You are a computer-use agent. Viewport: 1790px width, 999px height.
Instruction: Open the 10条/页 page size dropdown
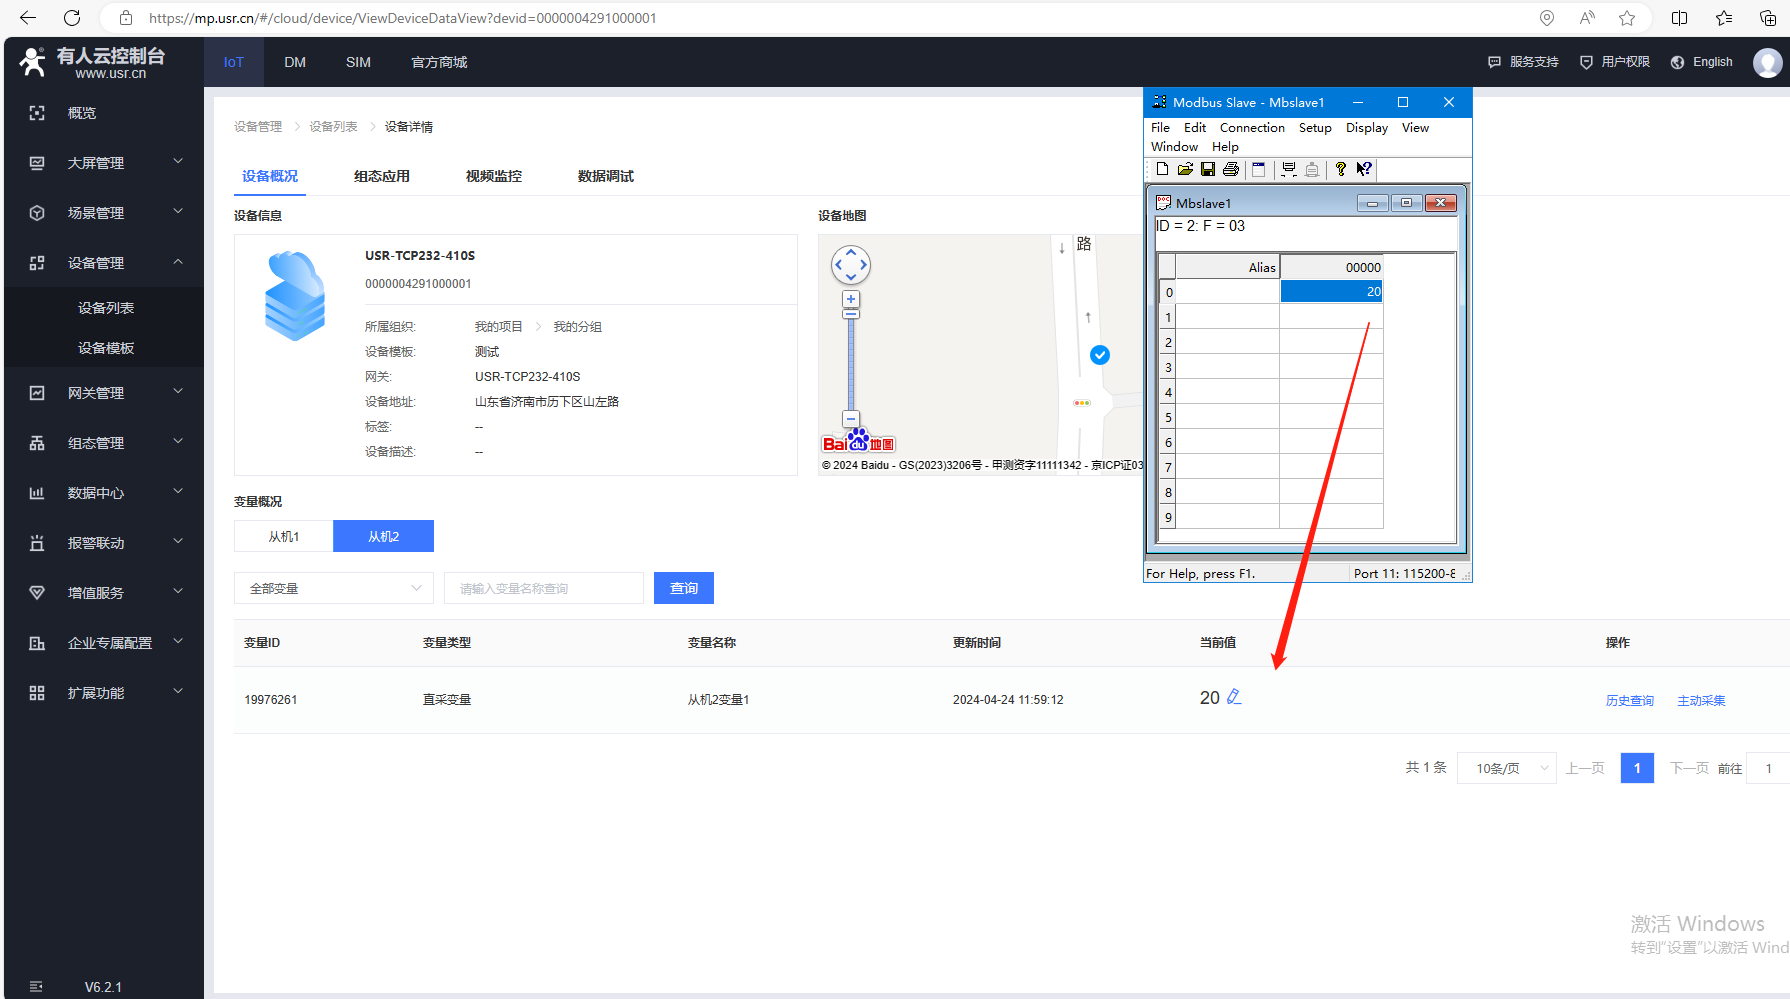tap(1506, 768)
